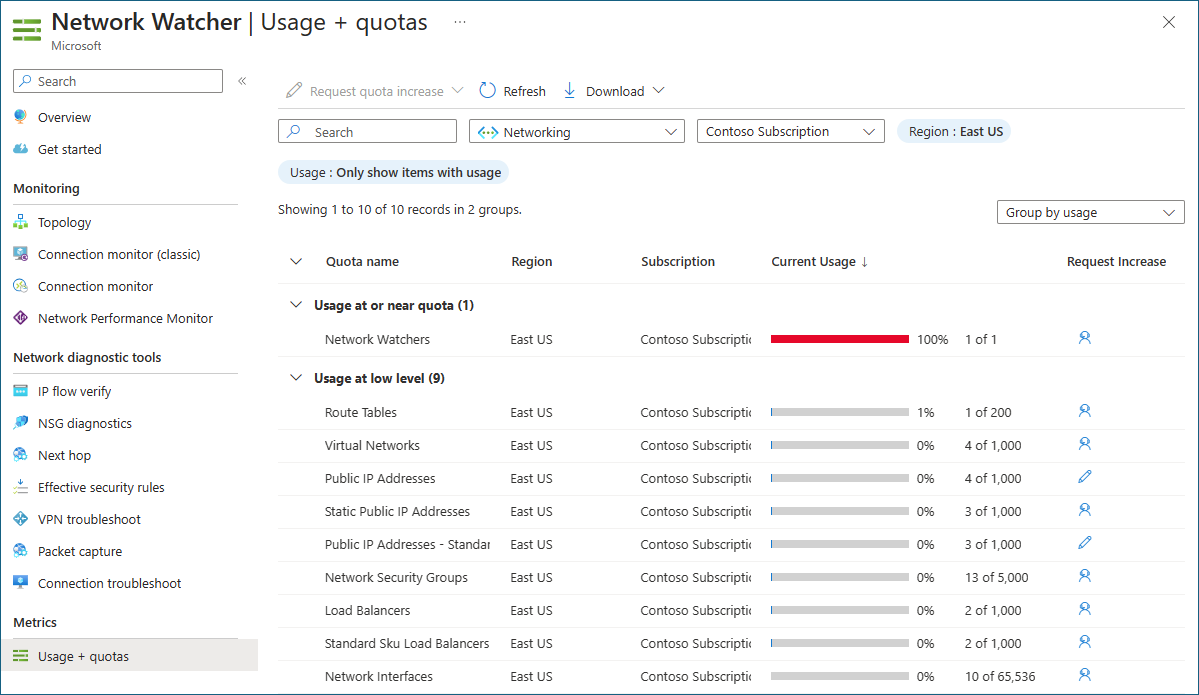The height and width of the screenshot is (695, 1199).
Task: Open Topology from the sidebar
Action: pos(64,222)
